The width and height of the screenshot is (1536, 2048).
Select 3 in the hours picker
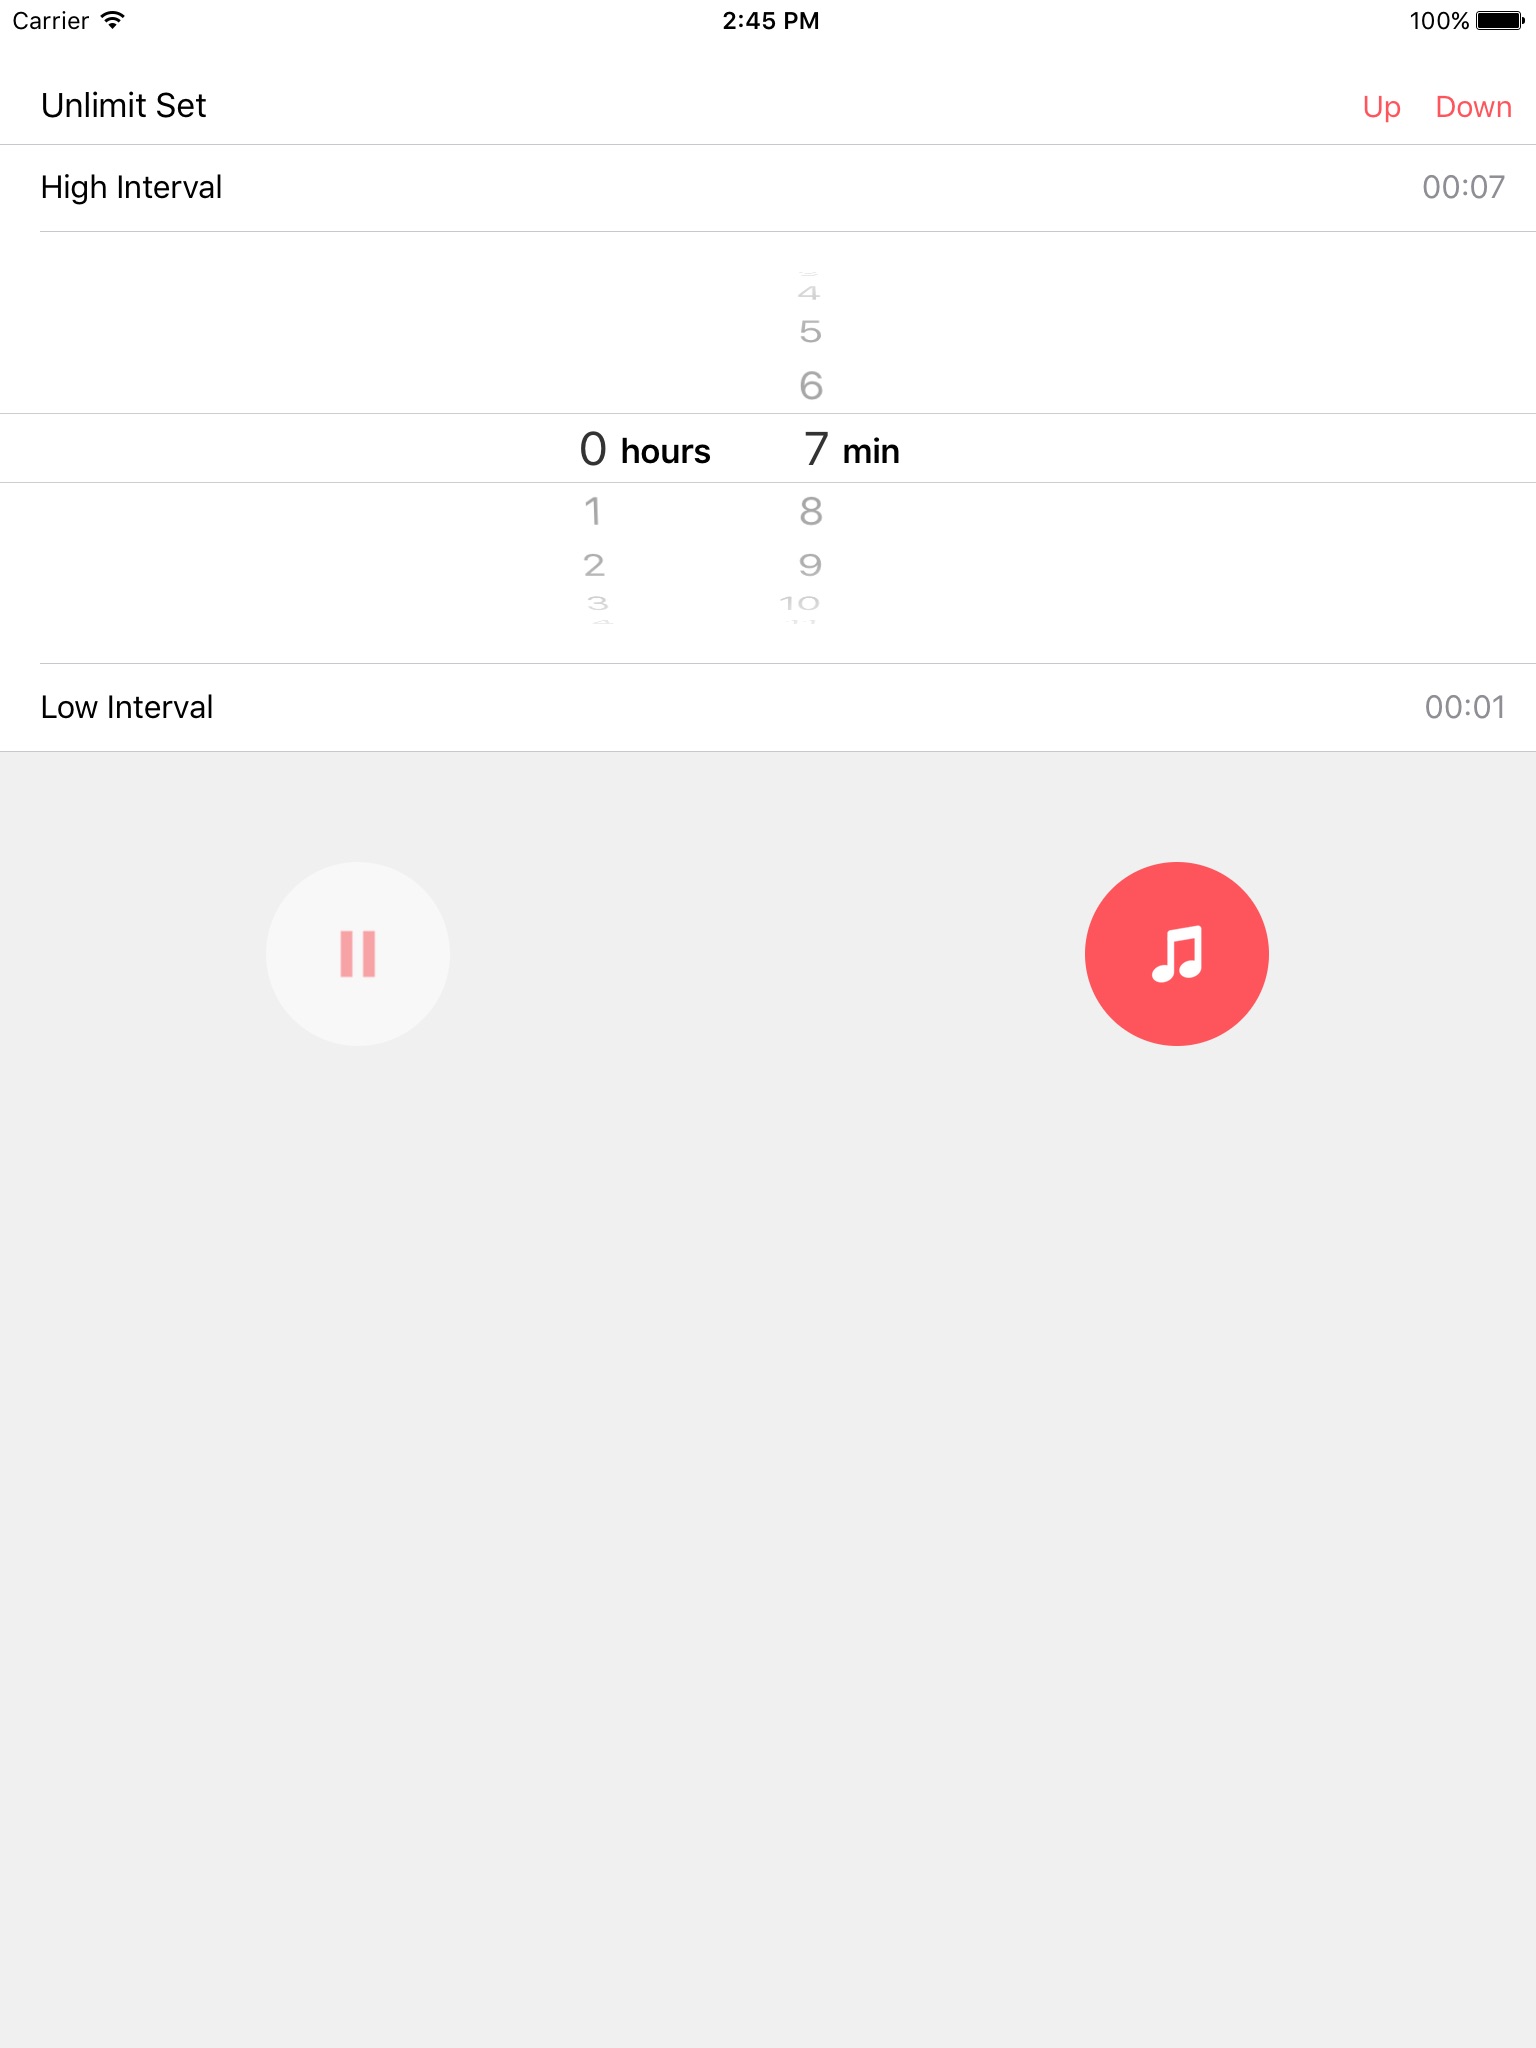coord(597,603)
